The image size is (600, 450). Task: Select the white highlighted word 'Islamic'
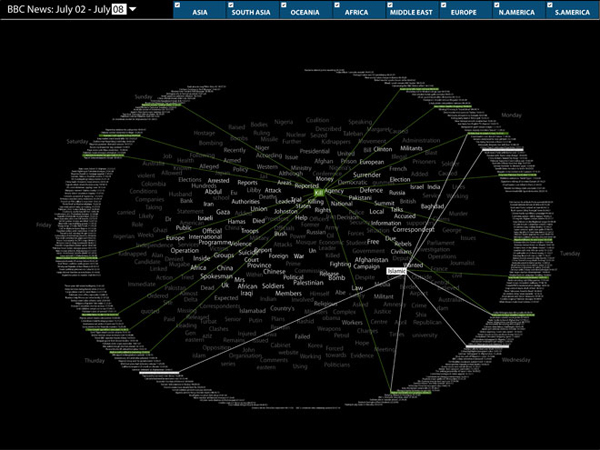tap(396, 271)
